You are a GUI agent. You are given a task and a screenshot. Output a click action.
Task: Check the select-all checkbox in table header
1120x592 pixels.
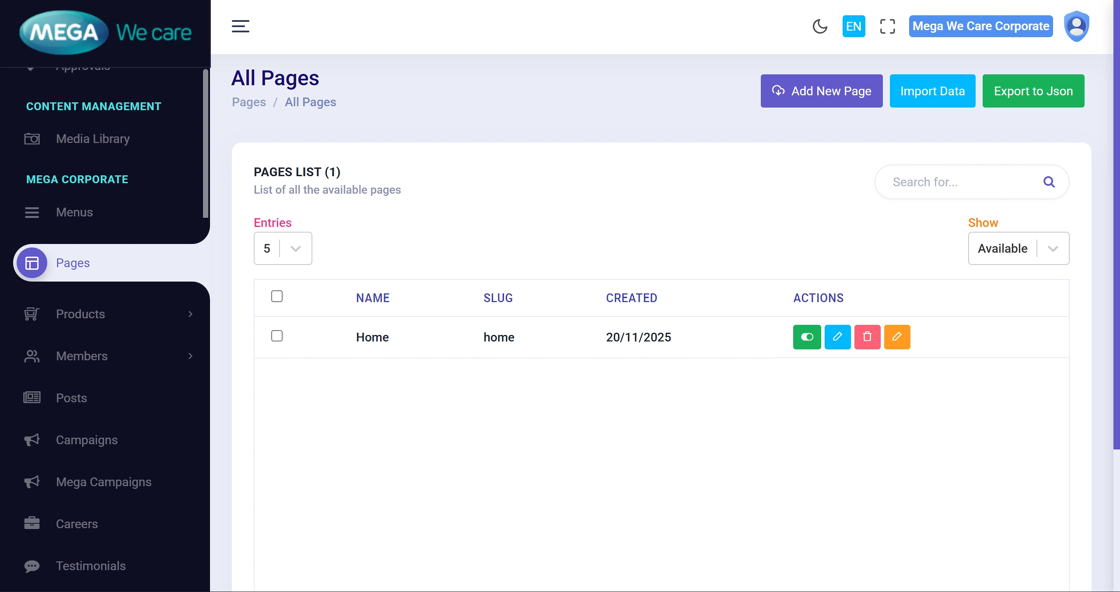tap(277, 296)
